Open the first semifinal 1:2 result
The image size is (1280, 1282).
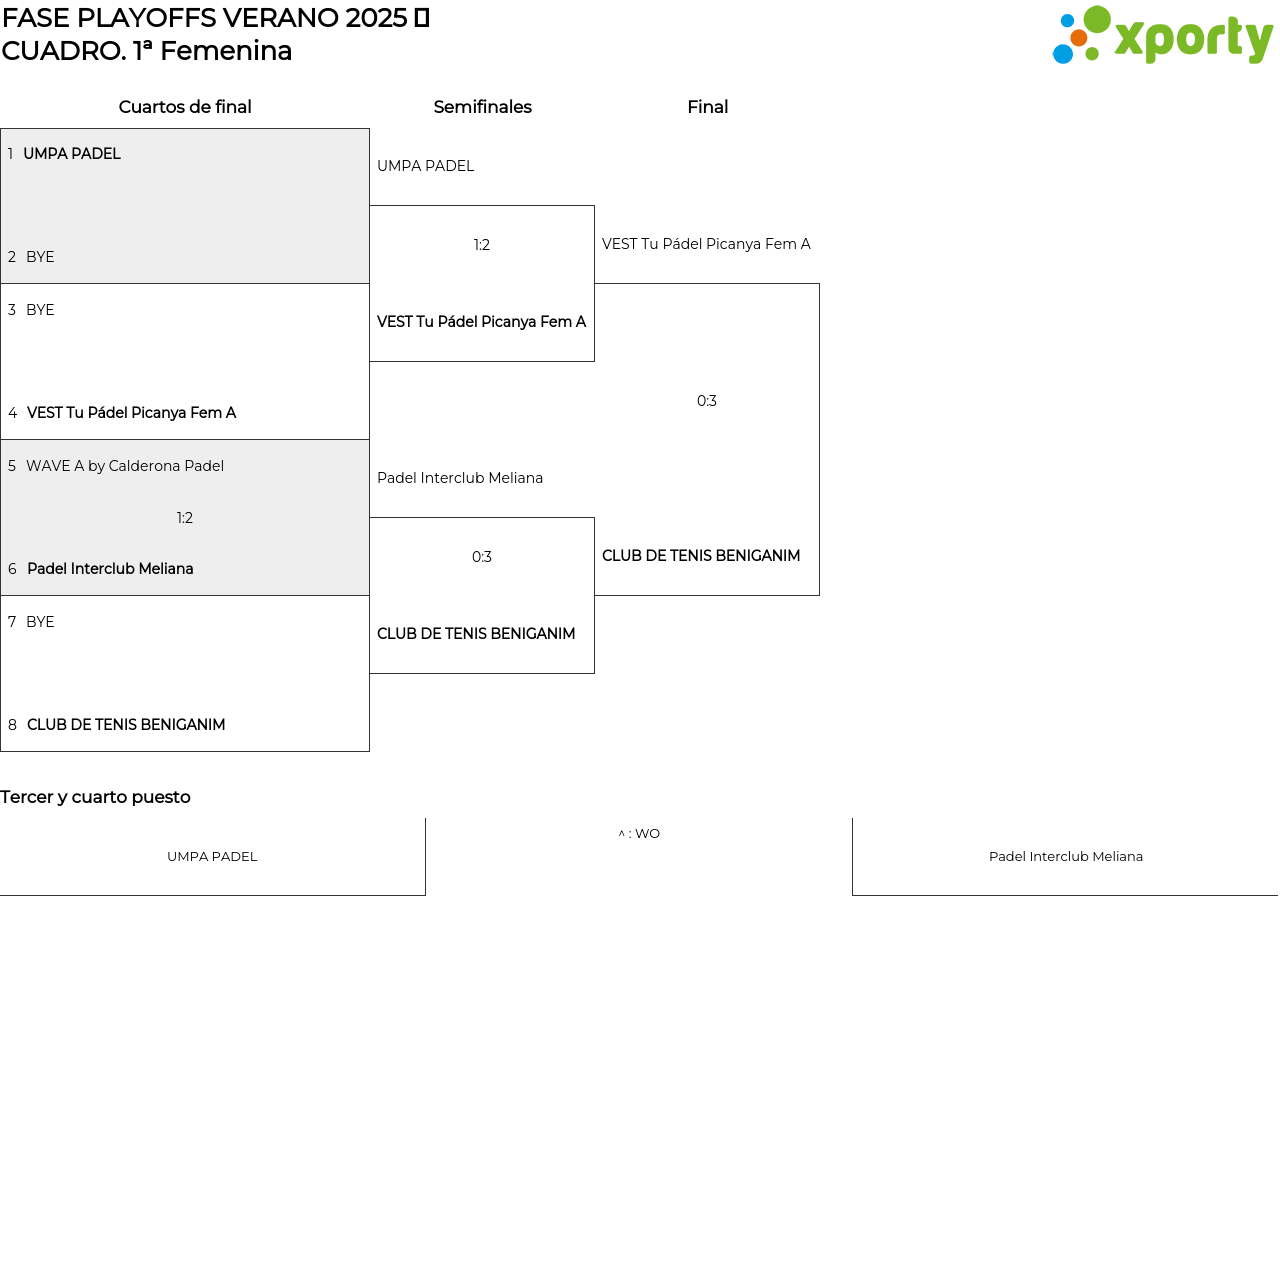[482, 245]
